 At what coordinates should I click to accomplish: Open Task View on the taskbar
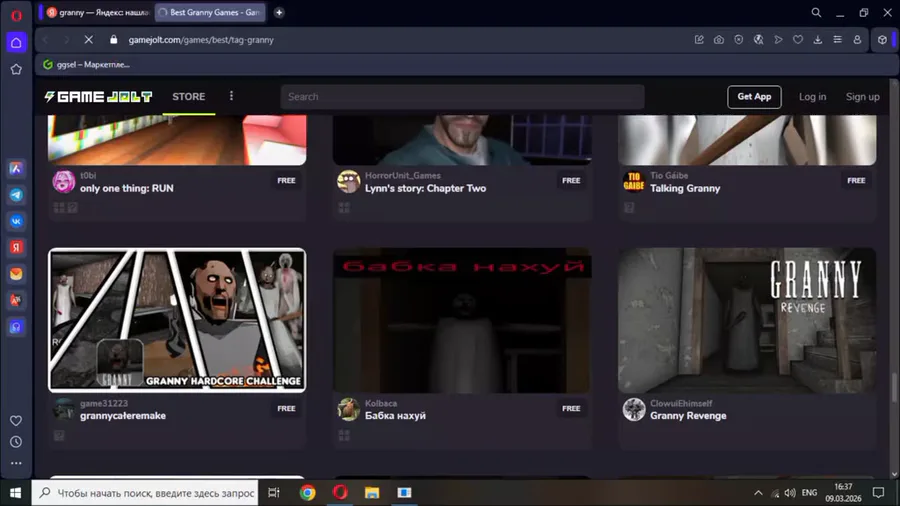274,493
